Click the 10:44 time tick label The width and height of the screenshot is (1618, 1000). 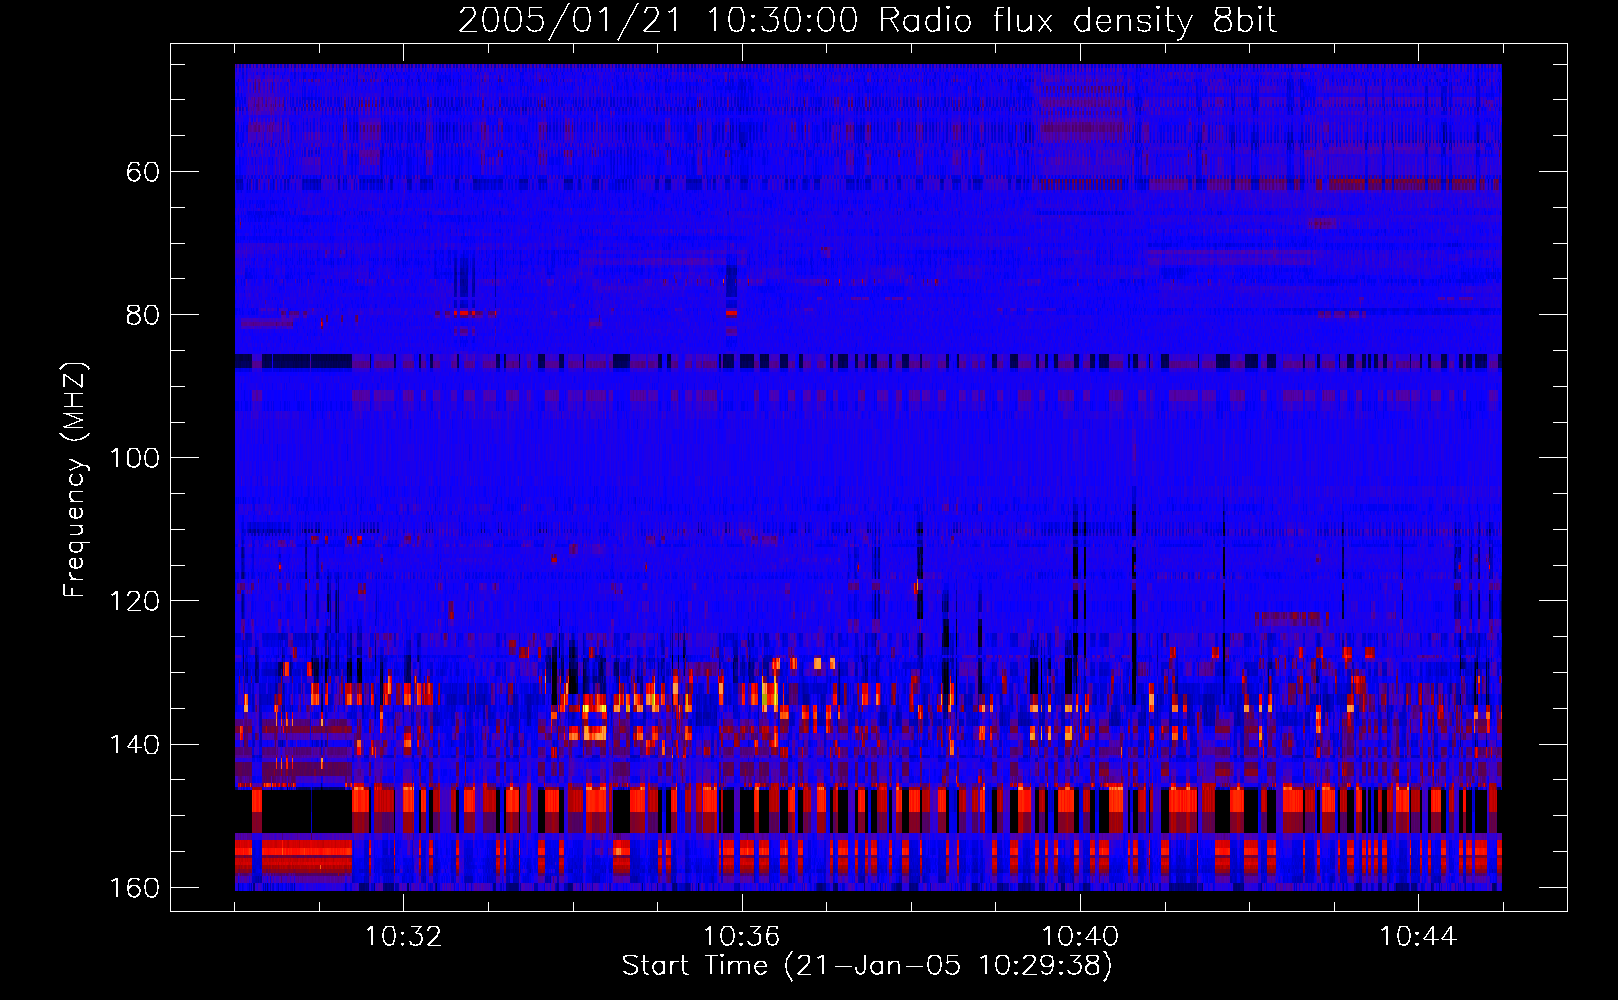1418,937
